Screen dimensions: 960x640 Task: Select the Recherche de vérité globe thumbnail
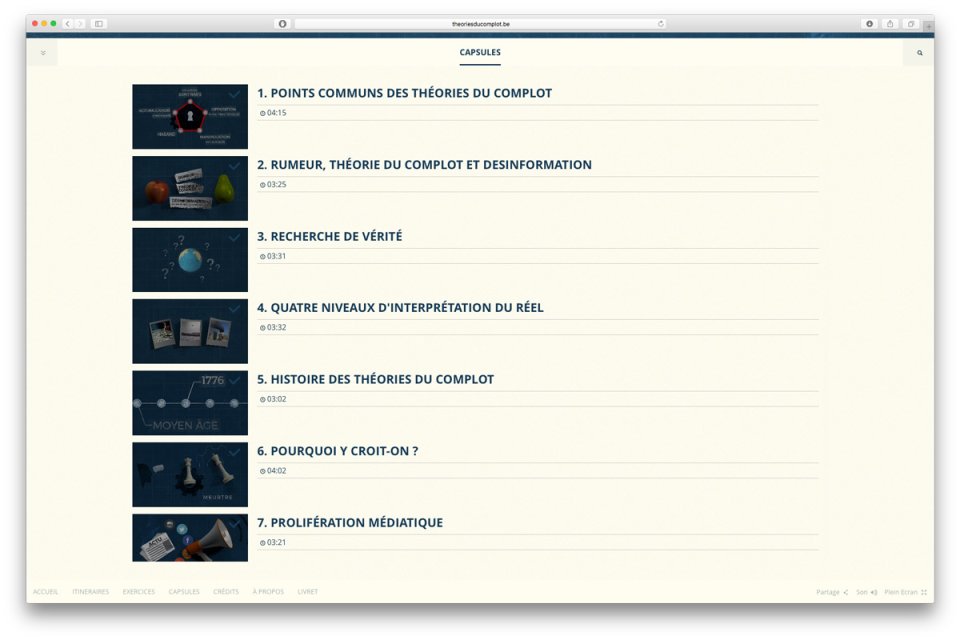pyautogui.click(x=190, y=260)
